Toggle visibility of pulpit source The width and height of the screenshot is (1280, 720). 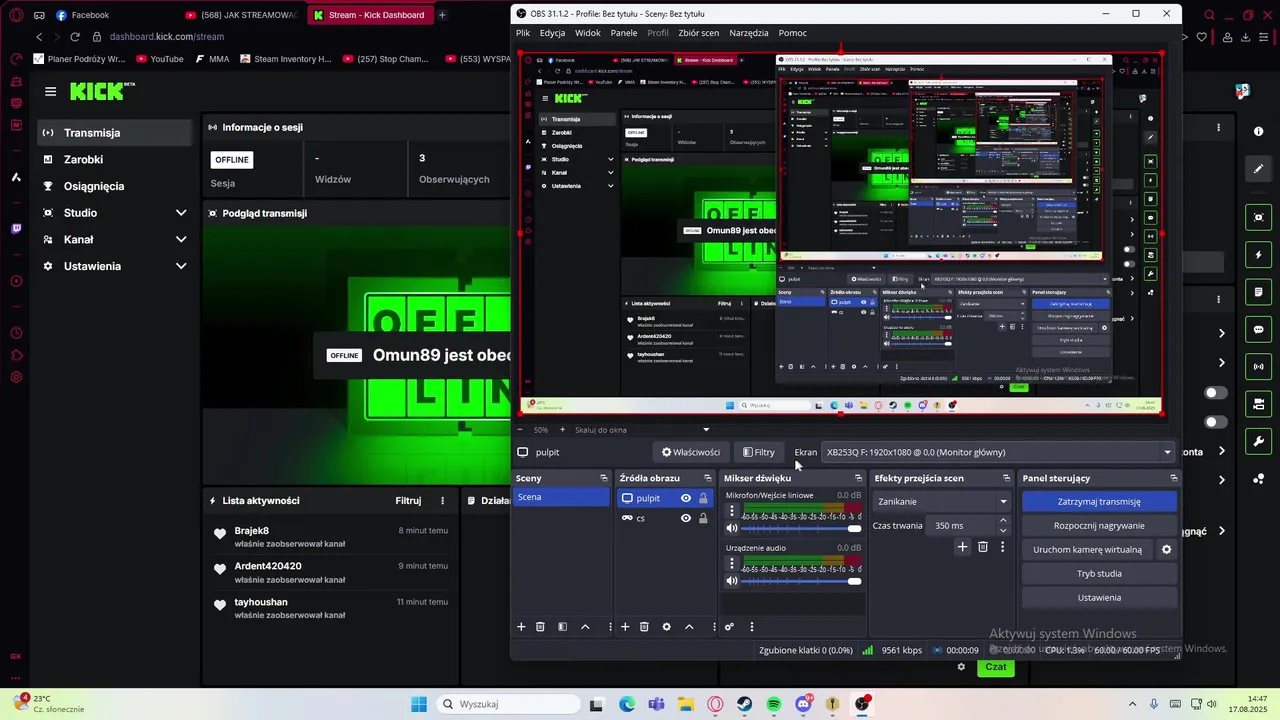(x=686, y=498)
